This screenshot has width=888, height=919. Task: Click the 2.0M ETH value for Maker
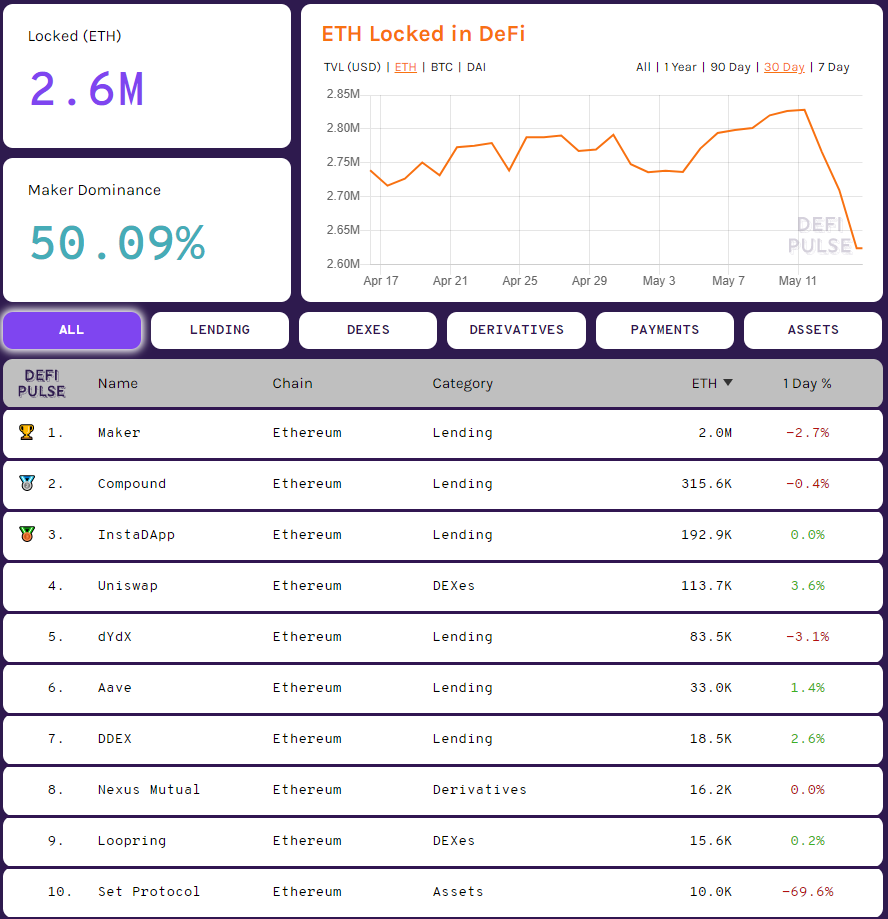tap(715, 433)
